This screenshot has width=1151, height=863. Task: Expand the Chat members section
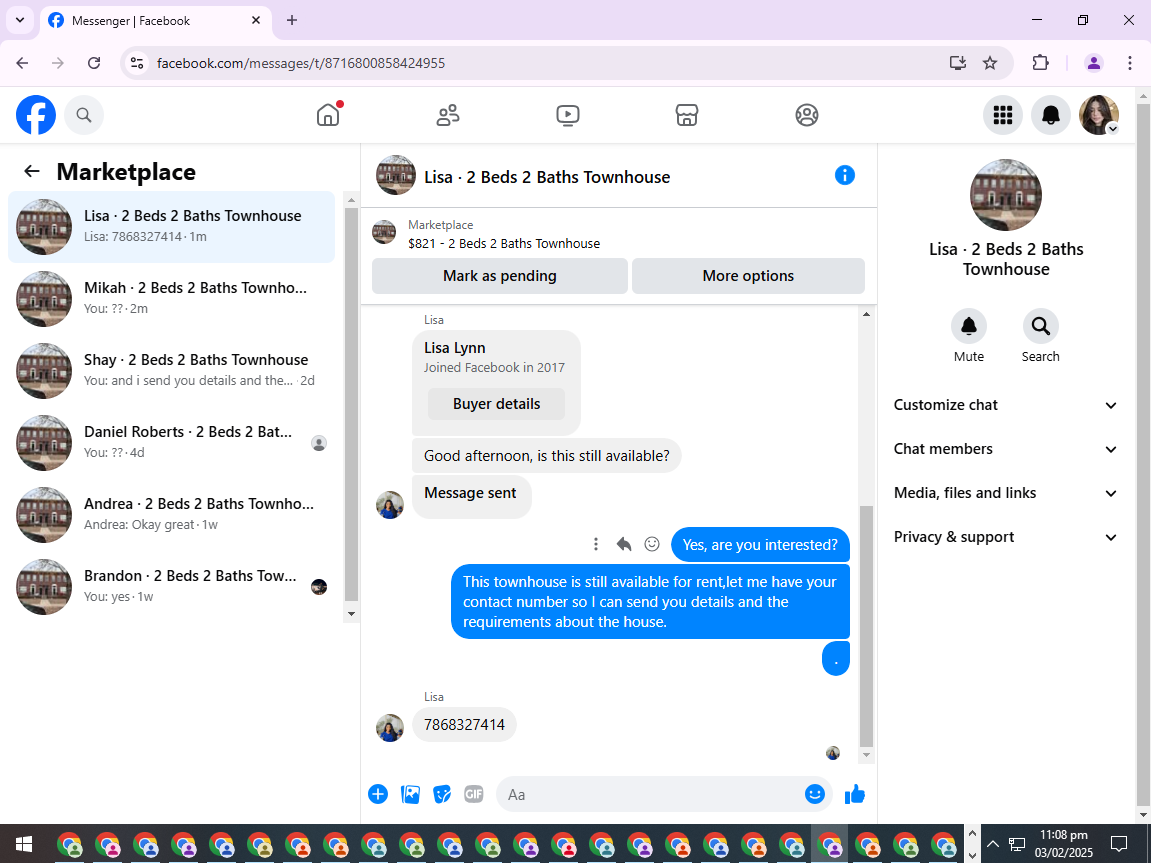click(1005, 449)
